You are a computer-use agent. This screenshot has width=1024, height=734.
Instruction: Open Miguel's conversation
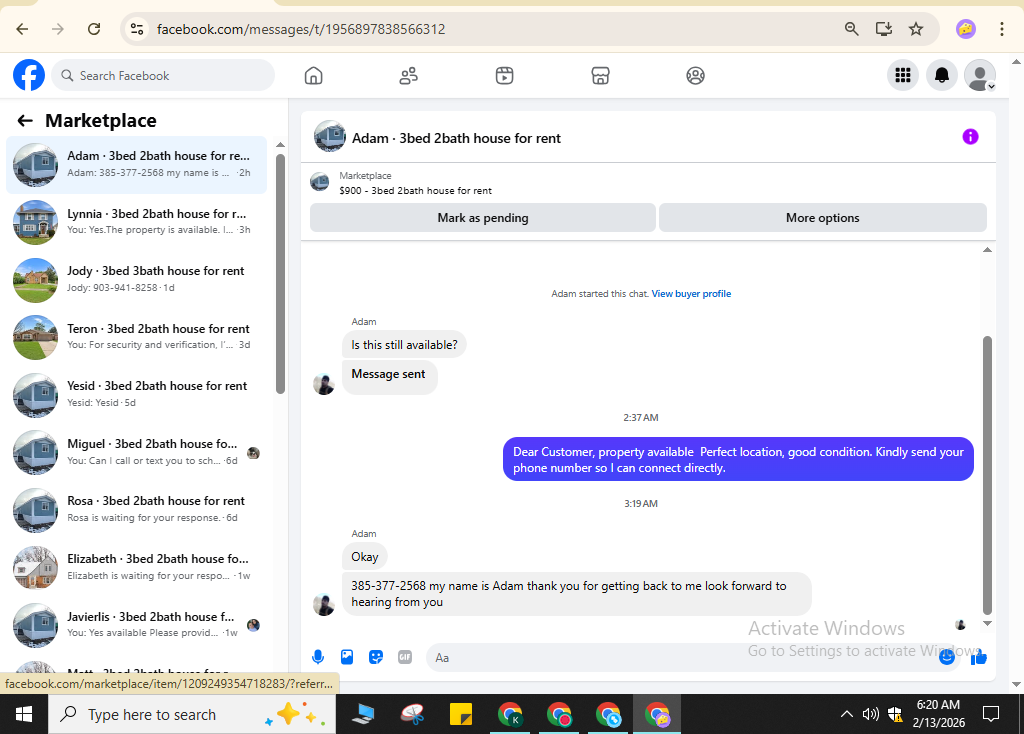click(136, 452)
